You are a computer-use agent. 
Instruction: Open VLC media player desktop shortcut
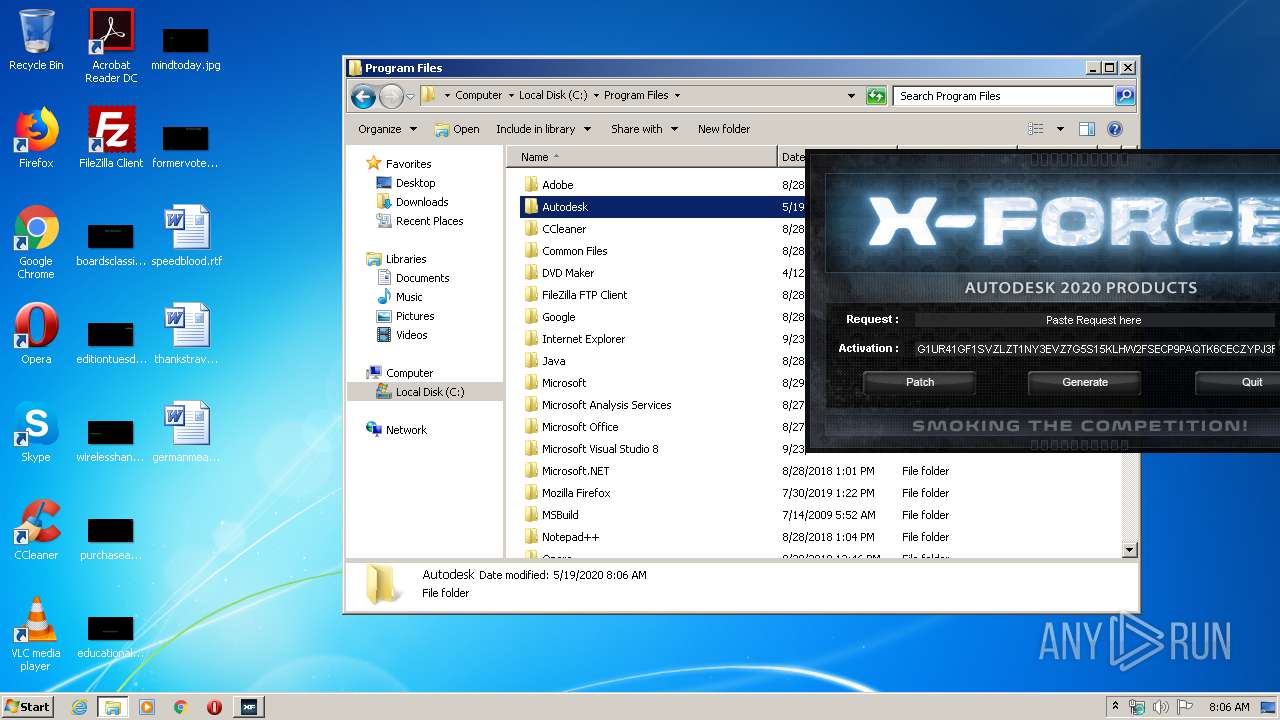(36, 634)
